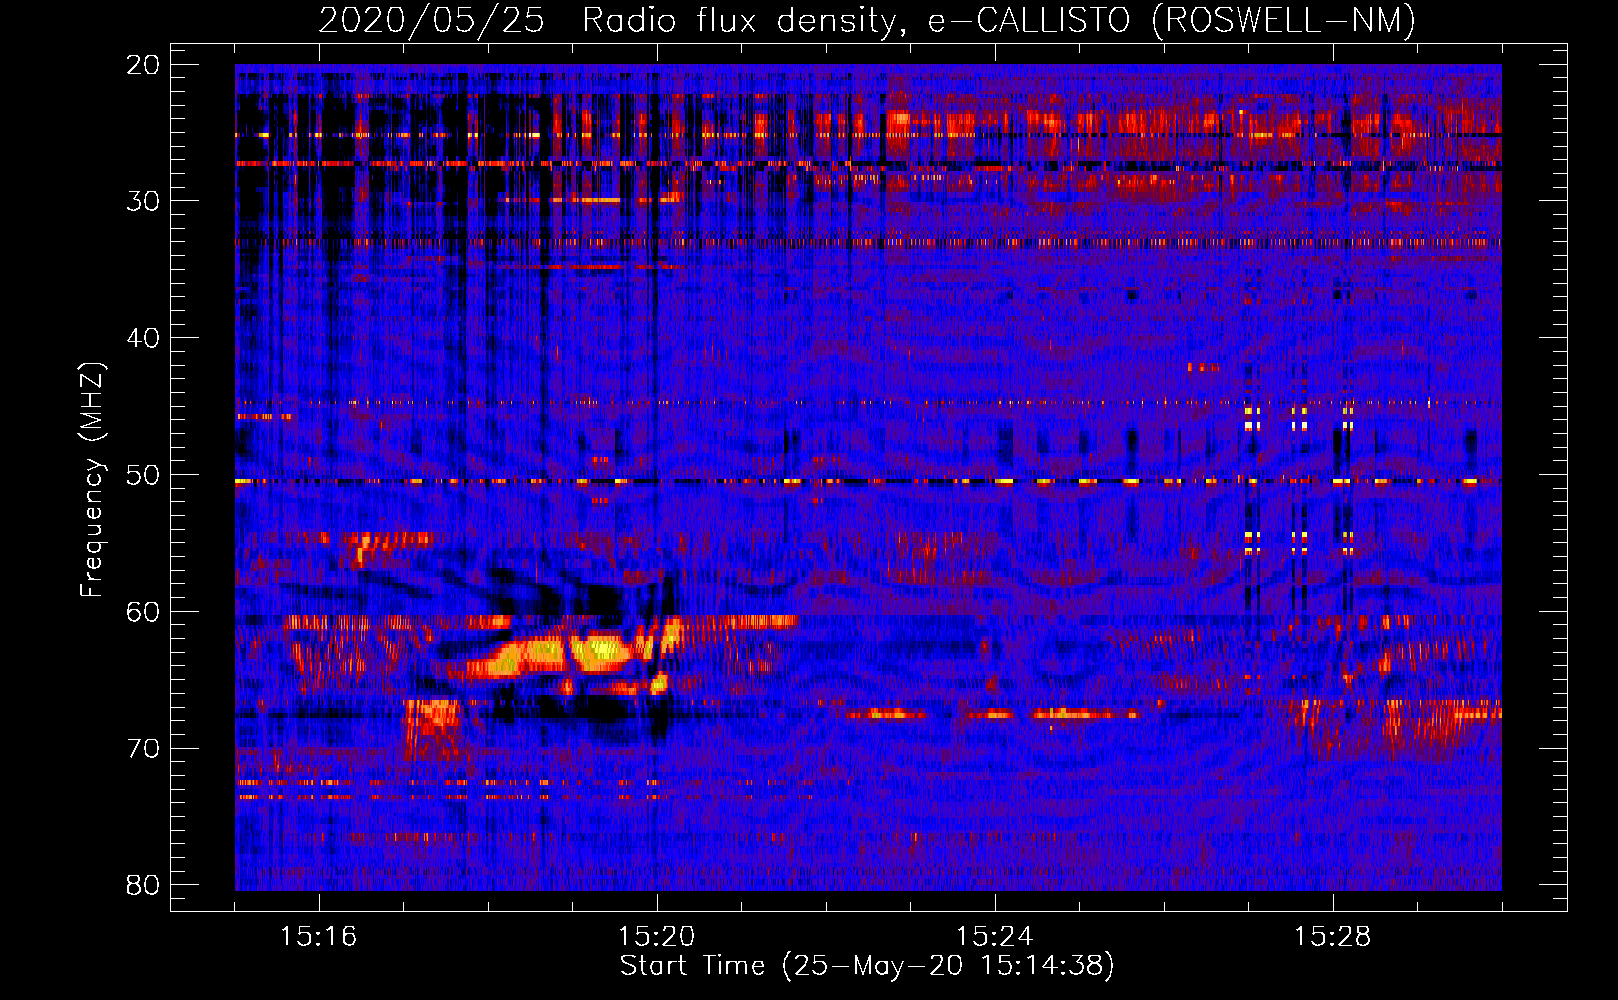The image size is (1618, 1000).
Task: Click the 70 frequency tick label
Action: (143, 749)
